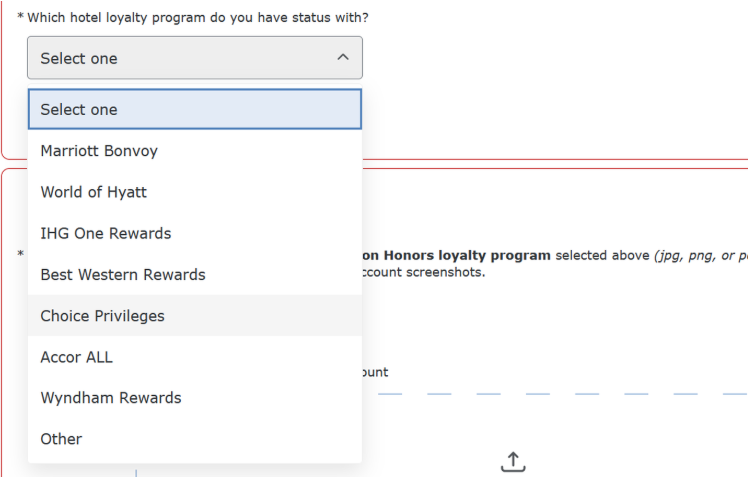Click 'selected above' text in upload instructions
748x477 pixels.
(603, 255)
